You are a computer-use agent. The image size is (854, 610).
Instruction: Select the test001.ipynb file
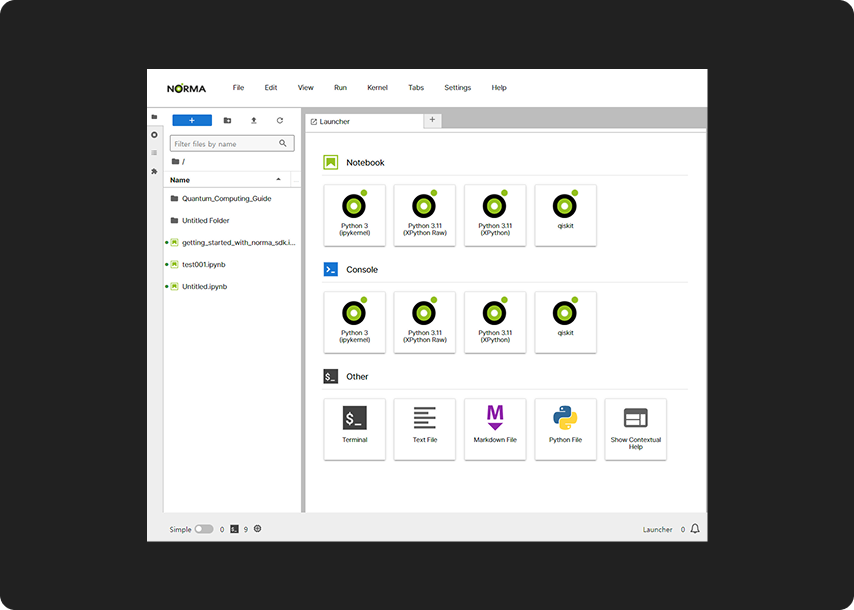click(232, 265)
